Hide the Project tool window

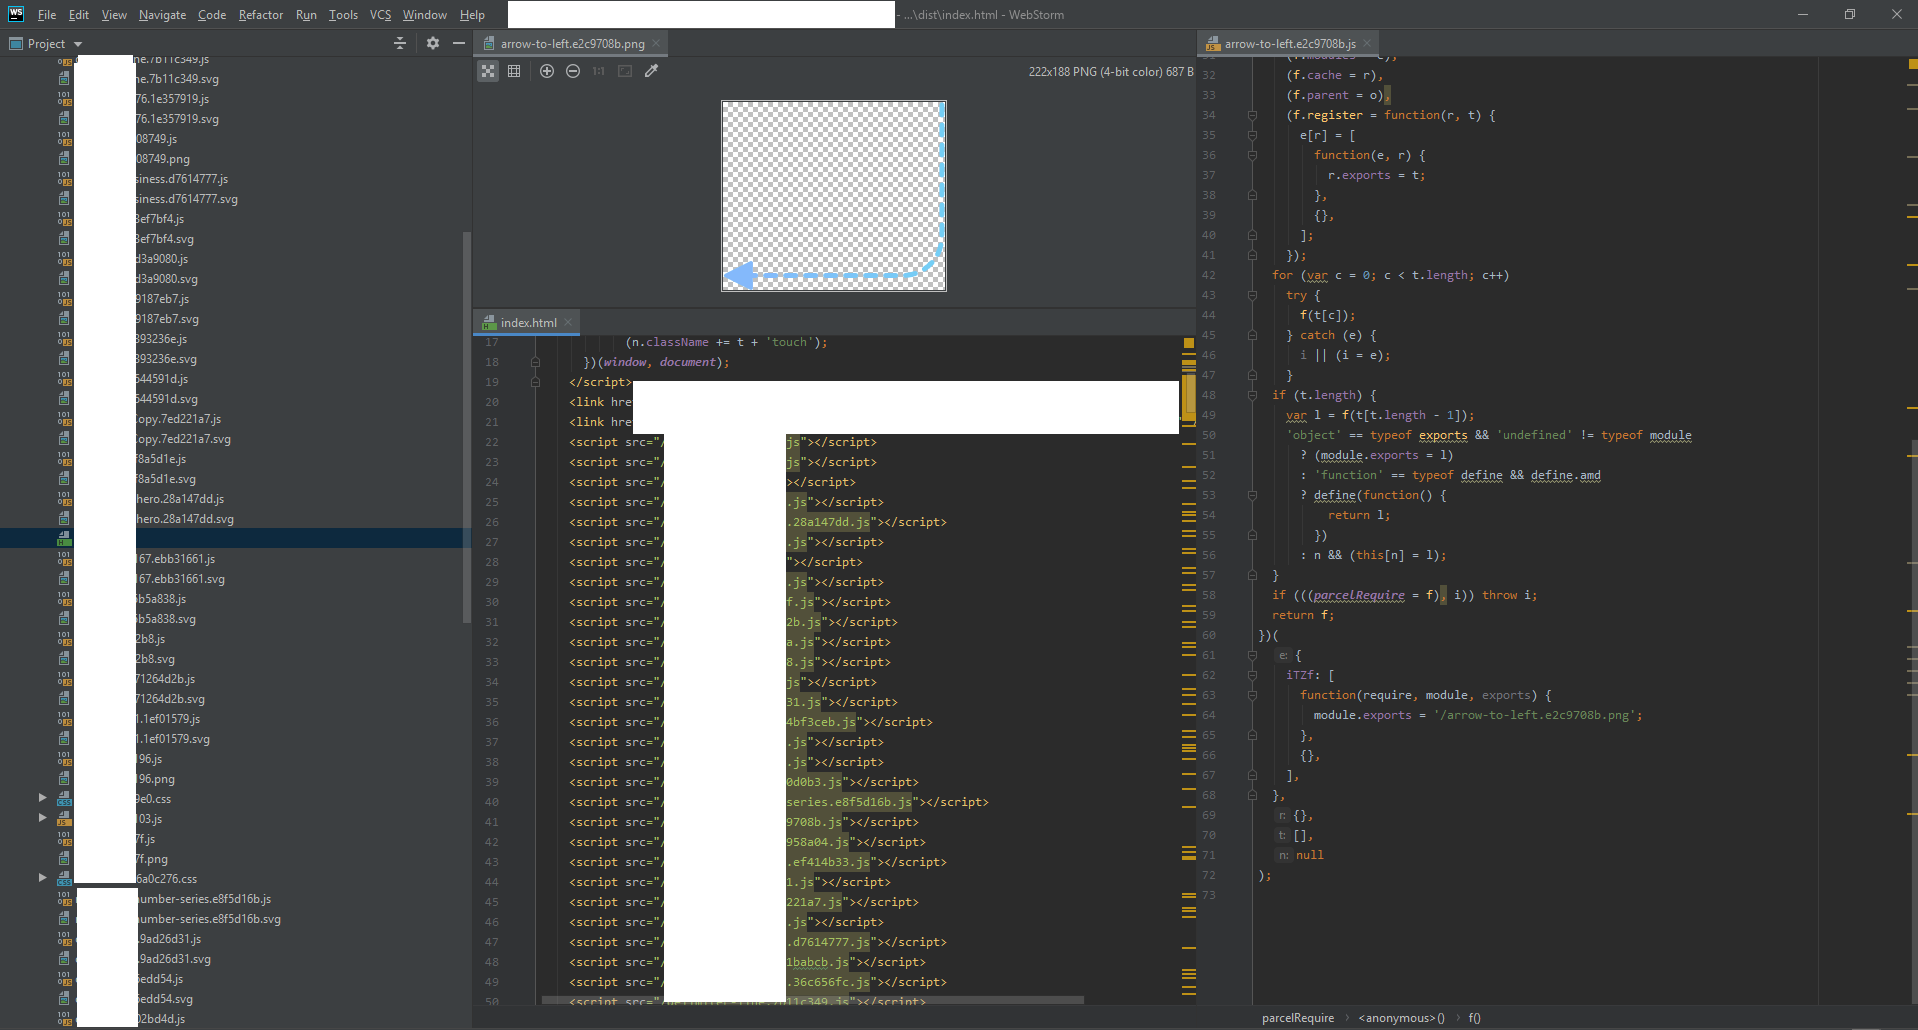459,43
